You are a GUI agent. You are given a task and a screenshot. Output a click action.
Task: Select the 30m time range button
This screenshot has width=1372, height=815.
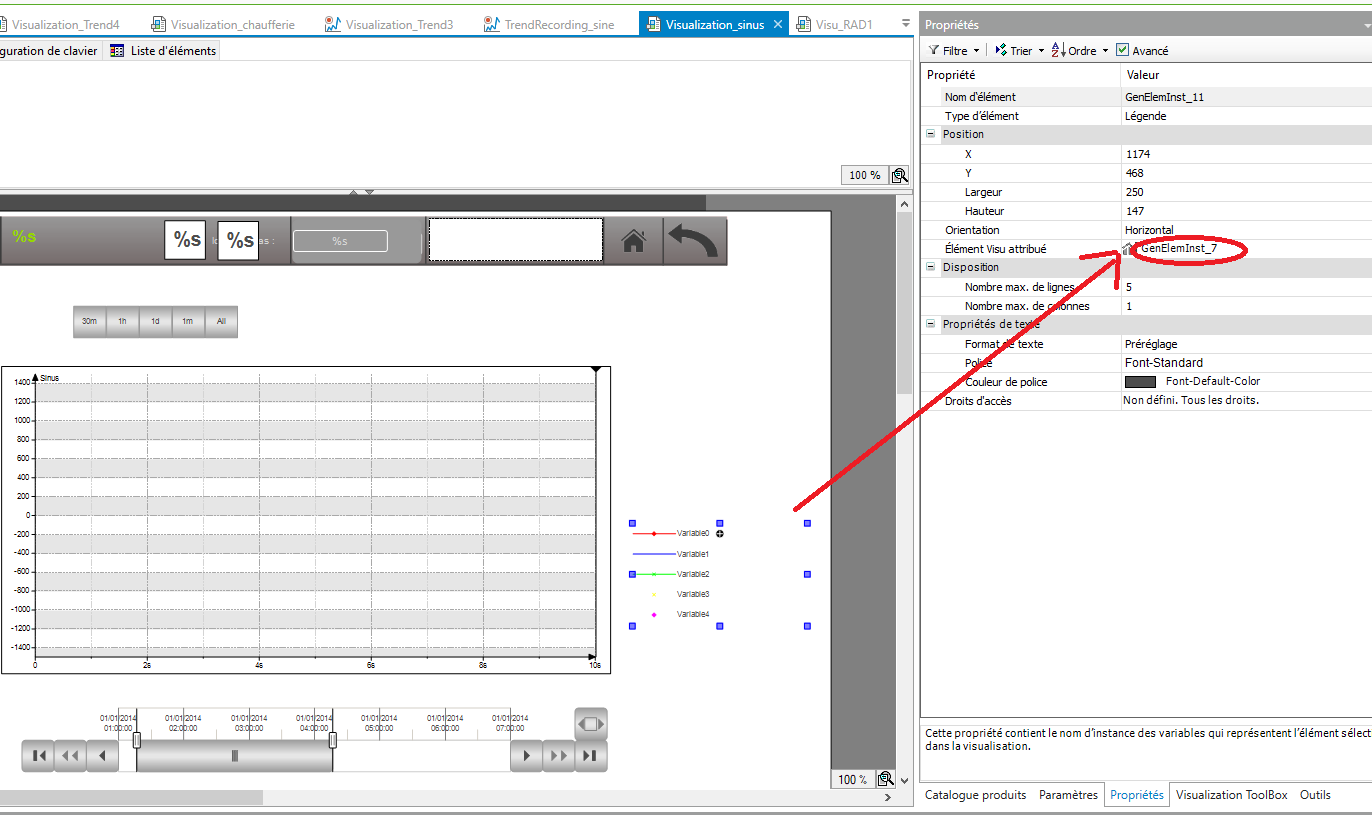[90, 322]
